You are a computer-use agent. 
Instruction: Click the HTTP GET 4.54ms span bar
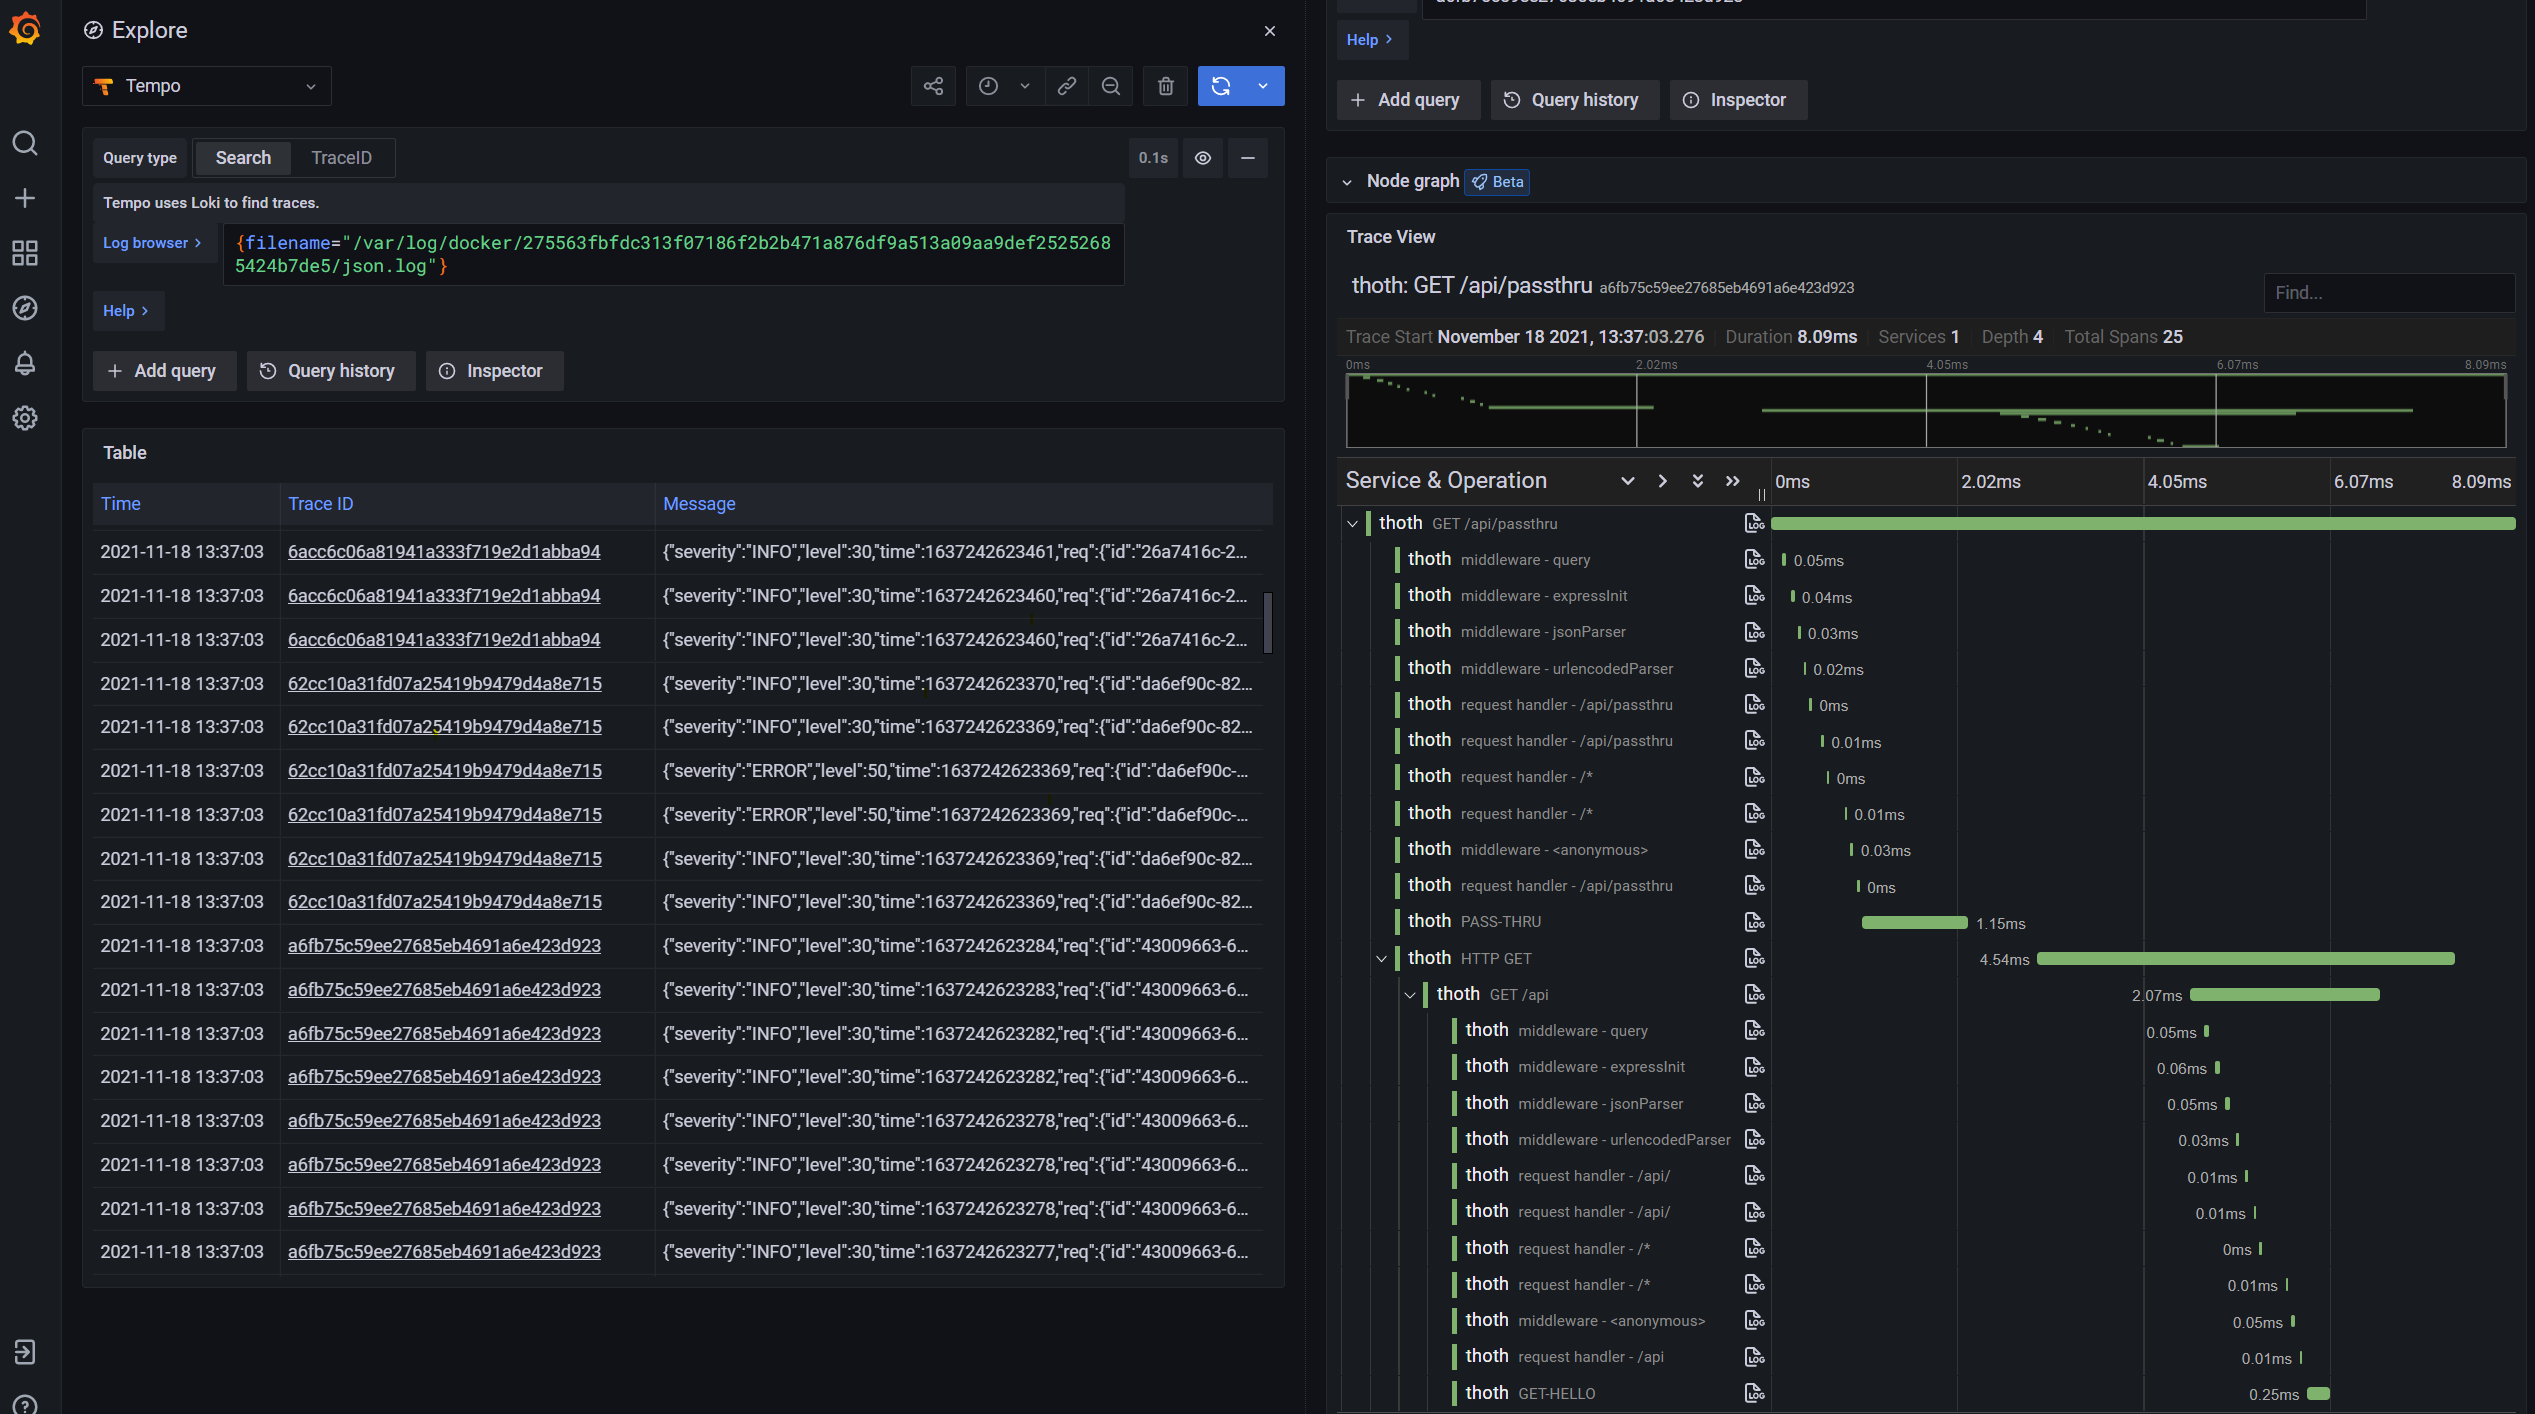click(2245, 959)
